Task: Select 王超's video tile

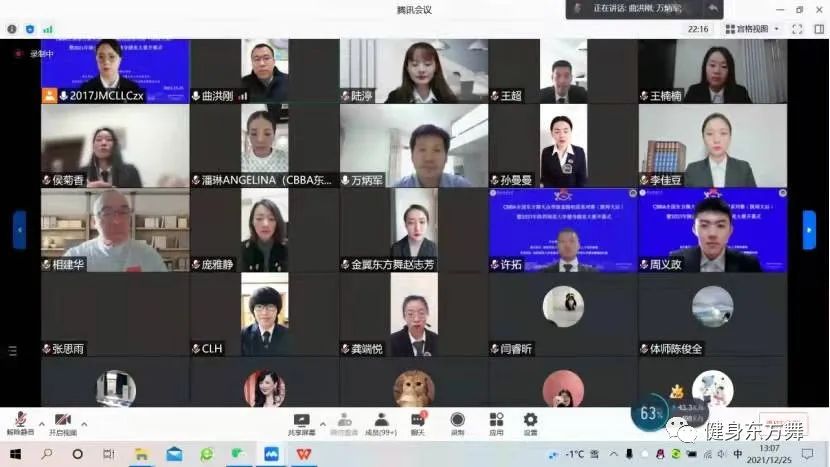Action: click(563, 71)
